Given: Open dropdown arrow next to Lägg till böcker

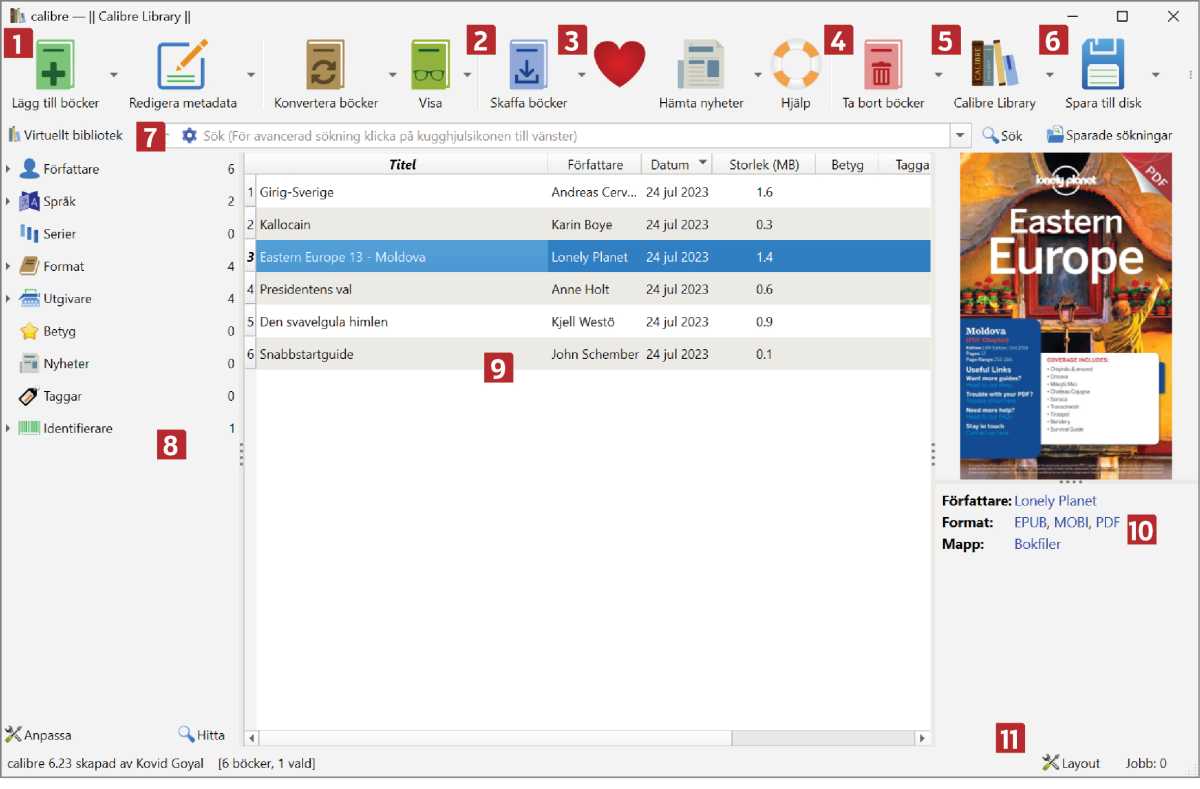Looking at the screenshot, I should click(114, 75).
